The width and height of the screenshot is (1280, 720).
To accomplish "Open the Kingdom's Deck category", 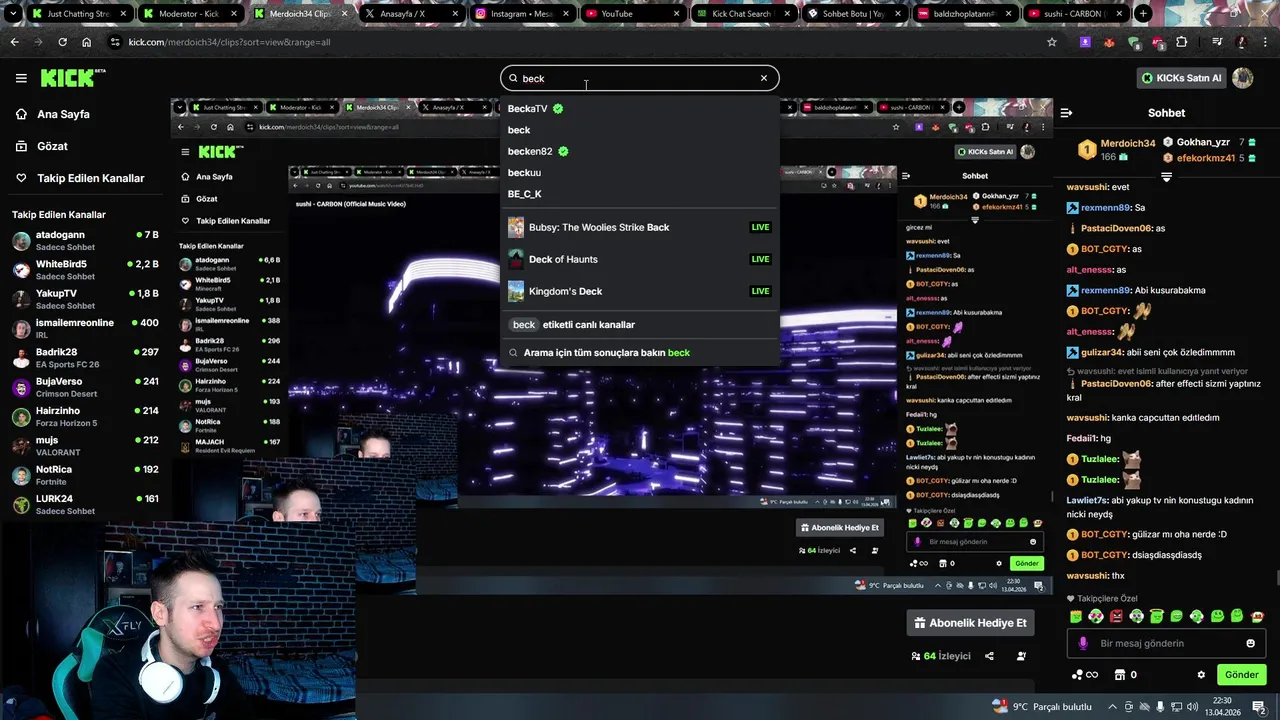I will tap(639, 291).
